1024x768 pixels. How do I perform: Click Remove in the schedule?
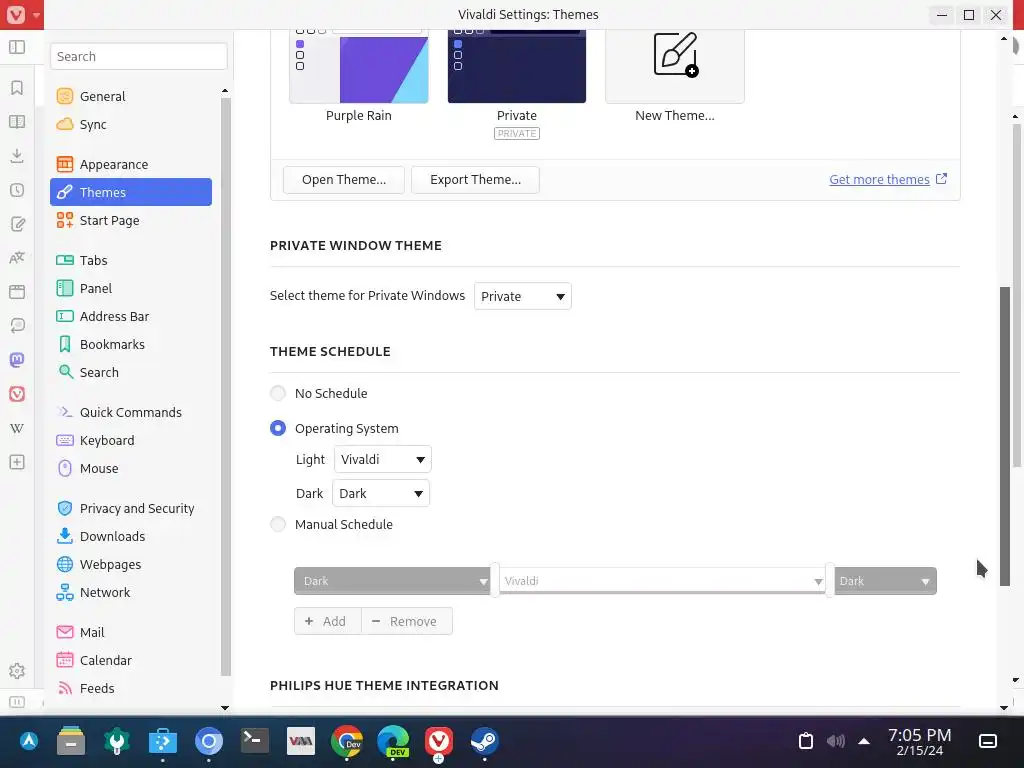(x=406, y=621)
